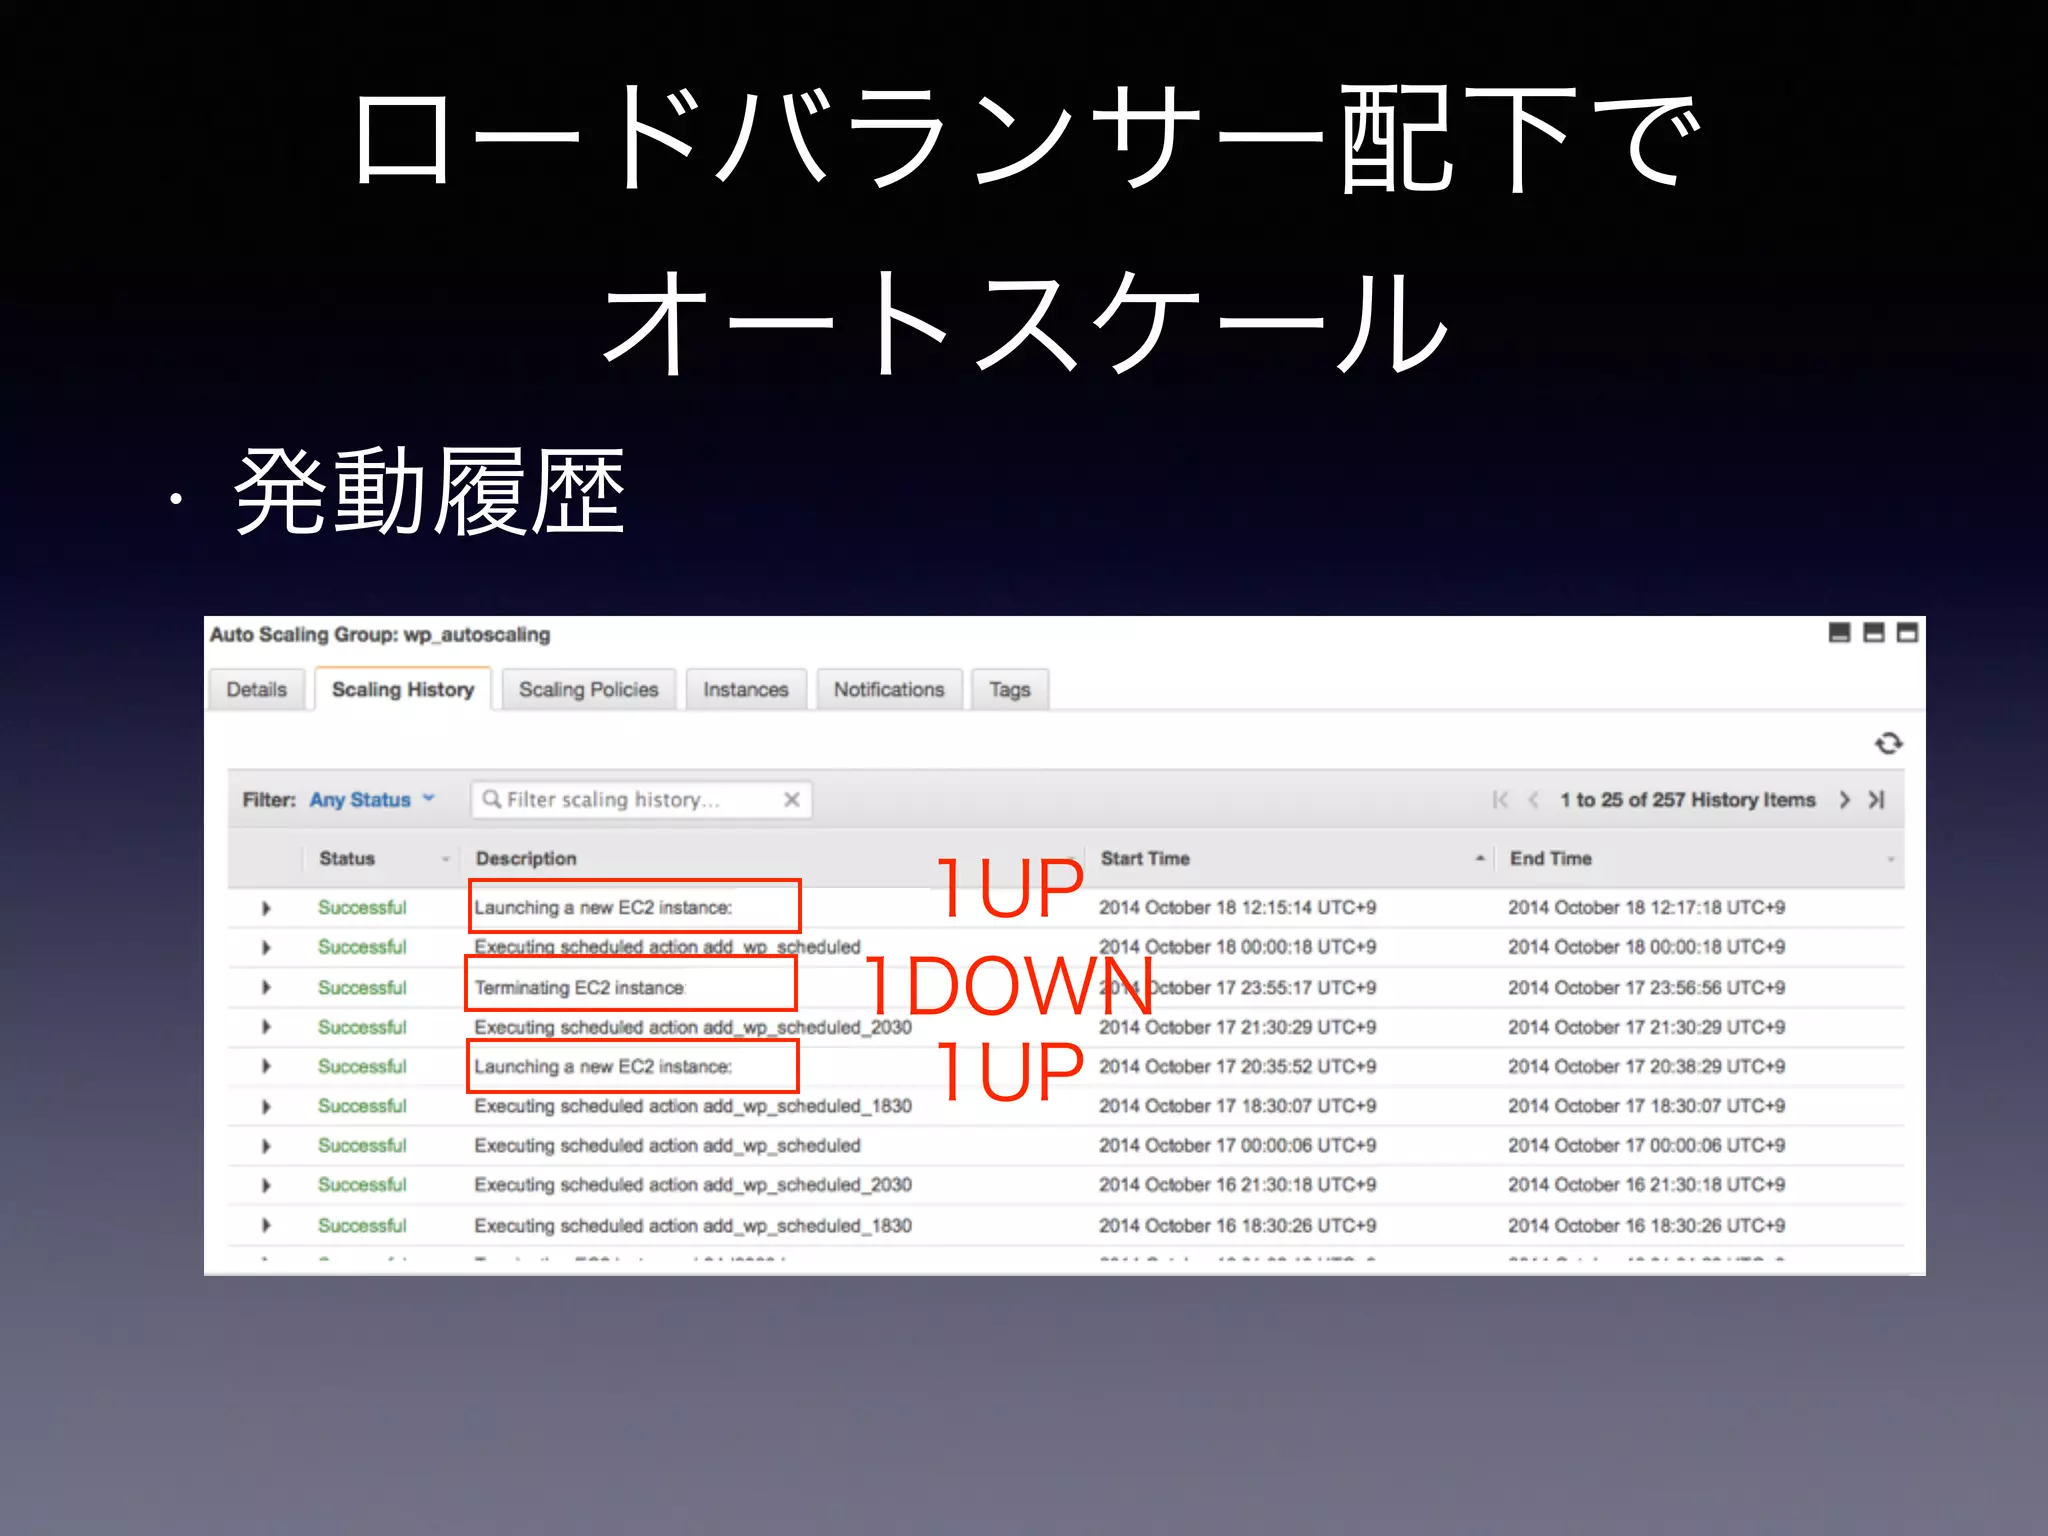
Task: Expand row starting 2014 October 17 18:30:07
Action: pyautogui.click(x=266, y=1106)
